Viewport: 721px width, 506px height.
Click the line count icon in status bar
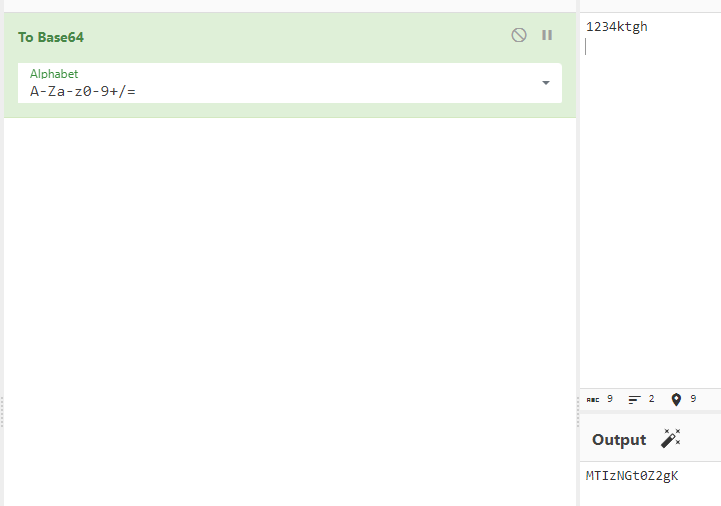pos(635,400)
